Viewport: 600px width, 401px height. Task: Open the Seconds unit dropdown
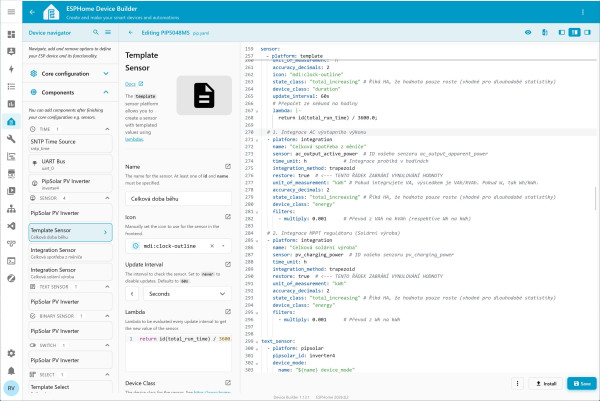point(188,294)
